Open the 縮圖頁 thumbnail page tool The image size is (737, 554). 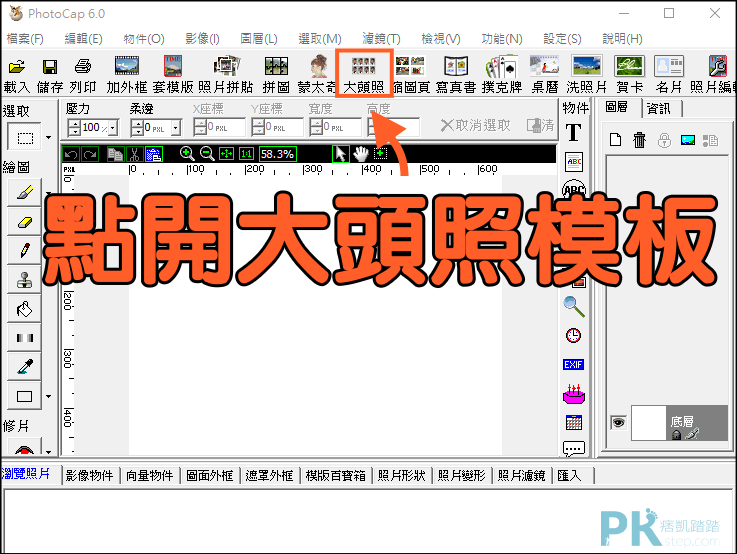411,75
